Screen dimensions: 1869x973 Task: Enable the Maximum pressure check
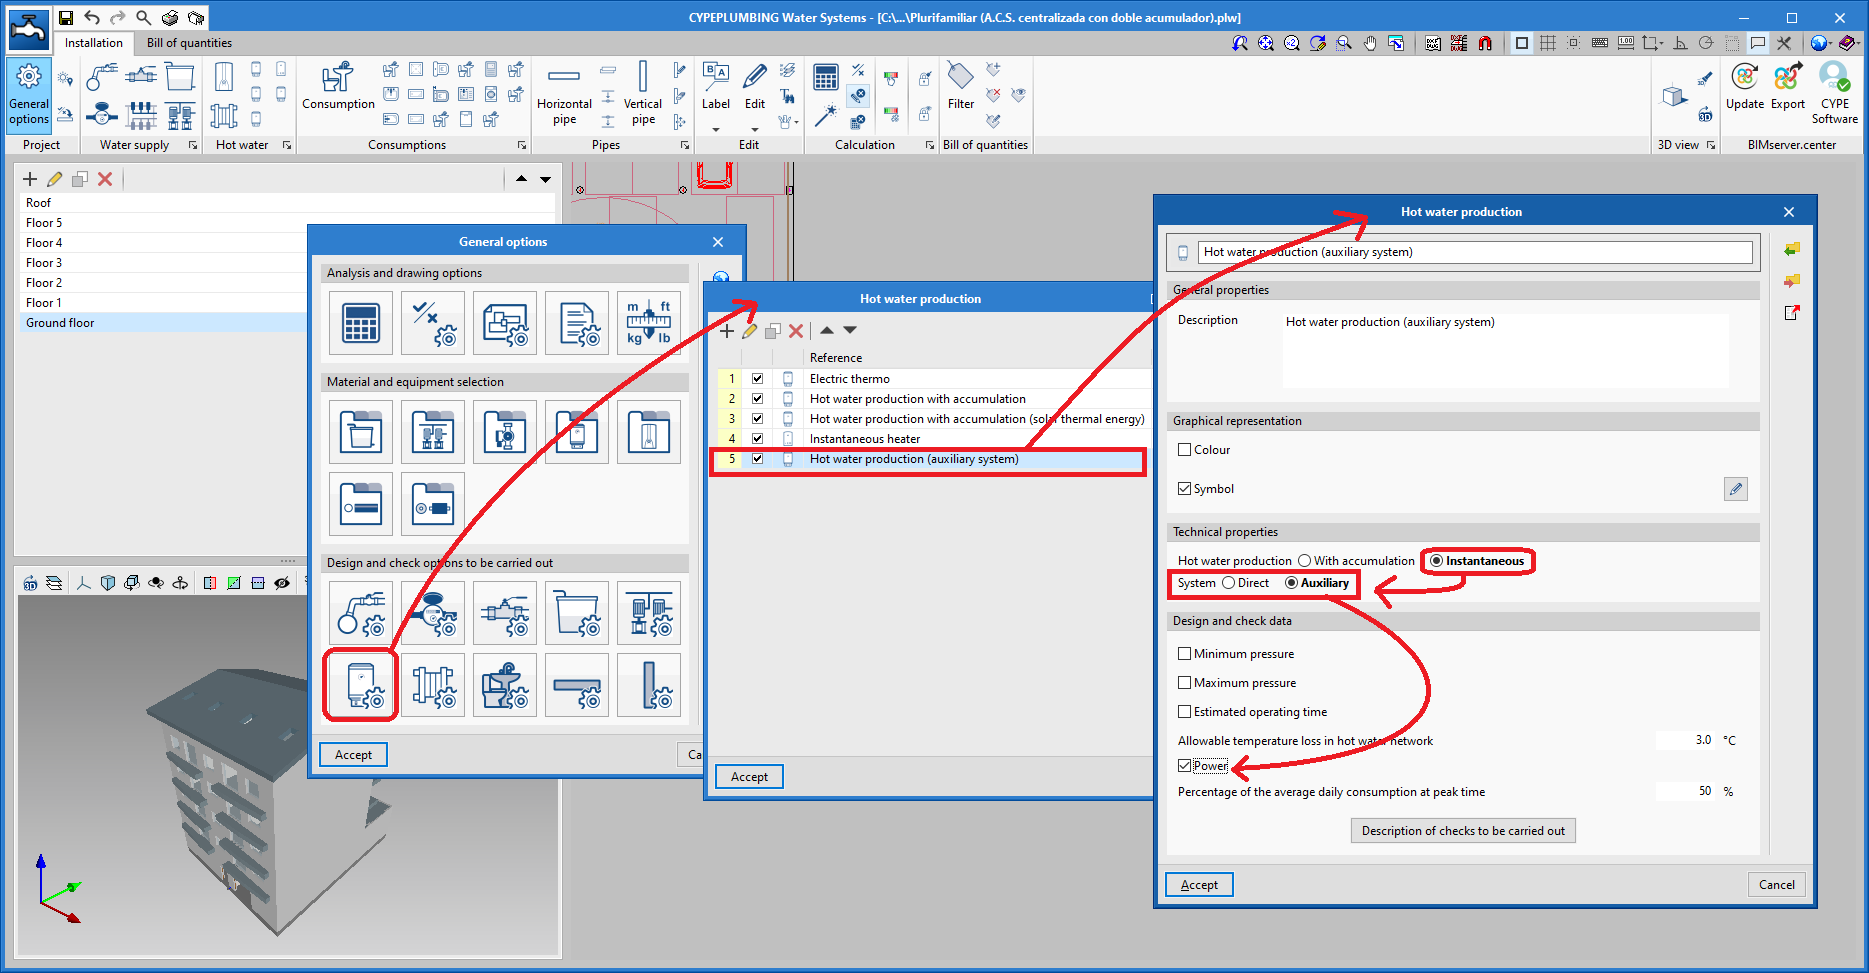[x=1184, y=683]
